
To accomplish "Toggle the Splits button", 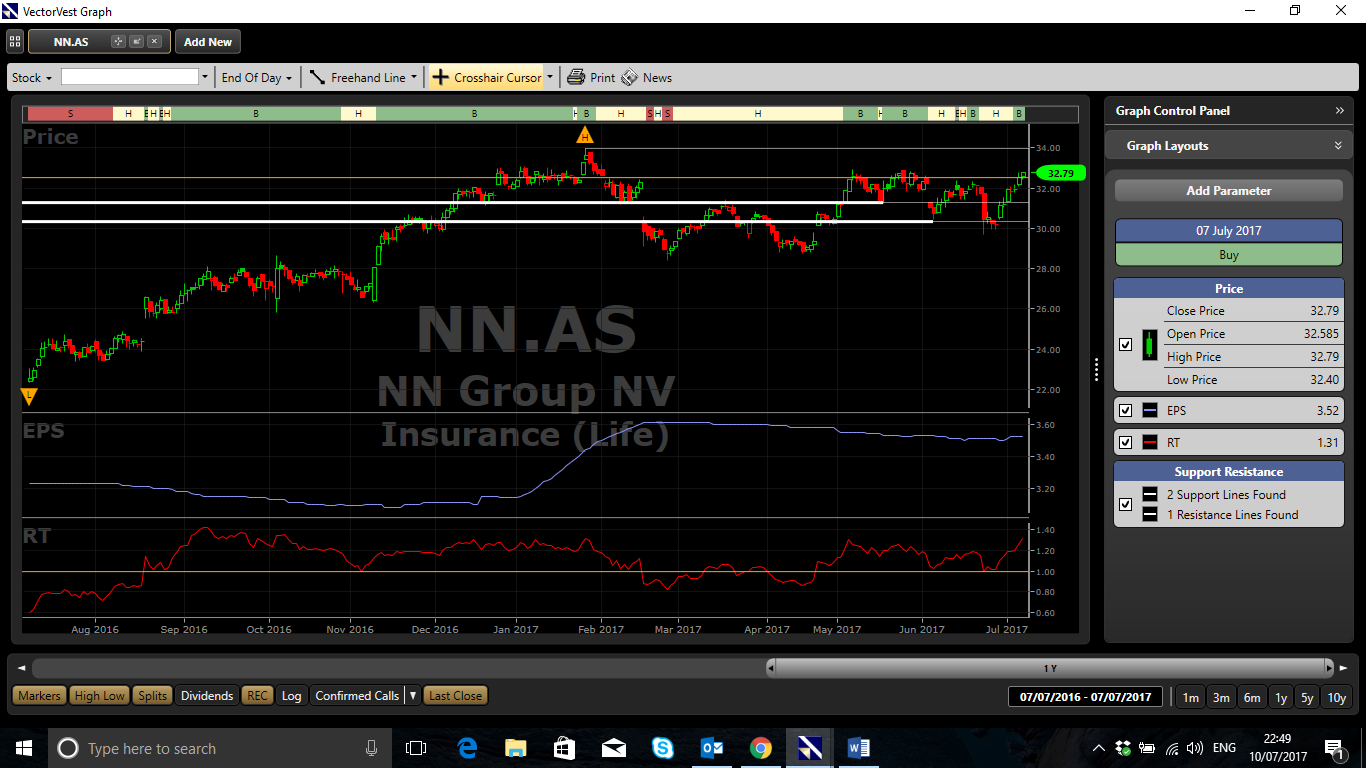I will tap(153, 696).
